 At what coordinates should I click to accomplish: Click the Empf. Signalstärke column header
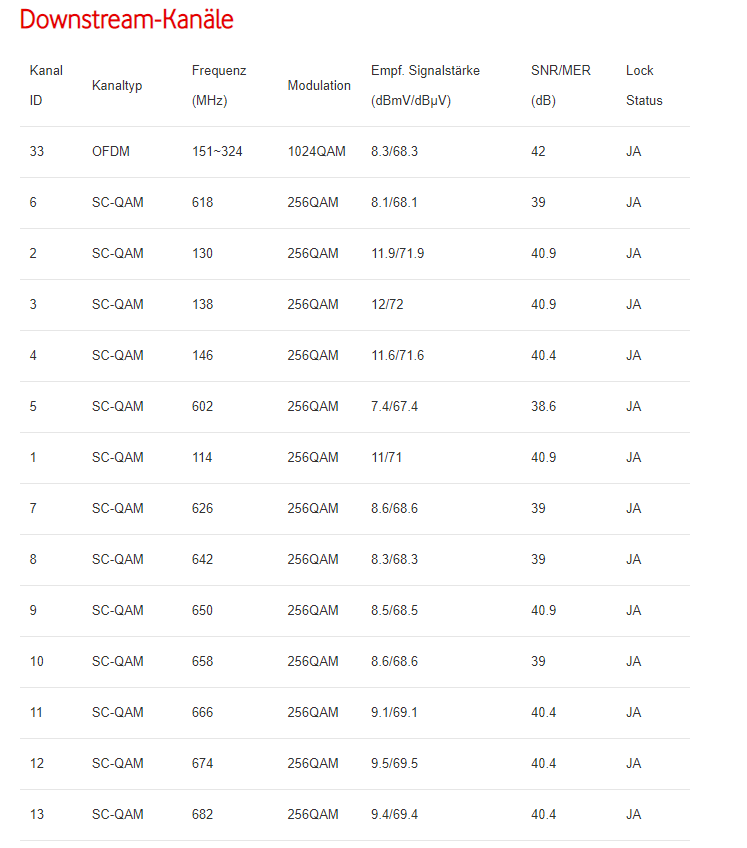click(x=425, y=85)
